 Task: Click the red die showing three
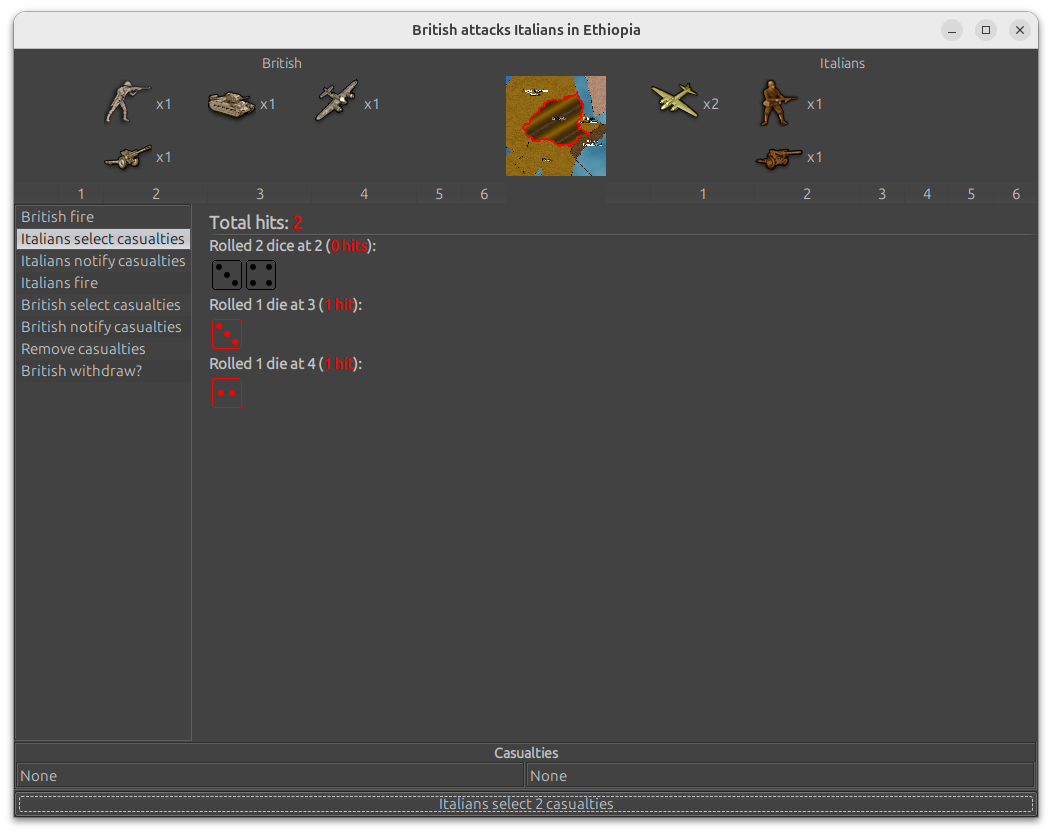pos(226,335)
